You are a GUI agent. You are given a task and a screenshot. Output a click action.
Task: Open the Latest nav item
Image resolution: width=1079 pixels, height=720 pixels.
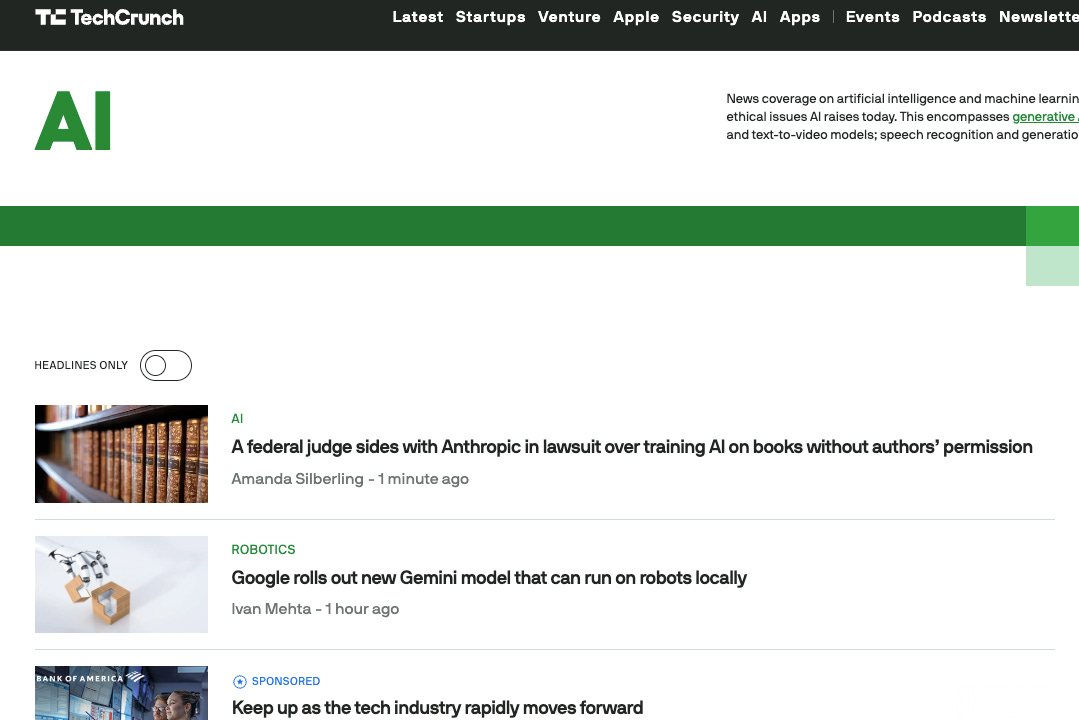[418, 17]
